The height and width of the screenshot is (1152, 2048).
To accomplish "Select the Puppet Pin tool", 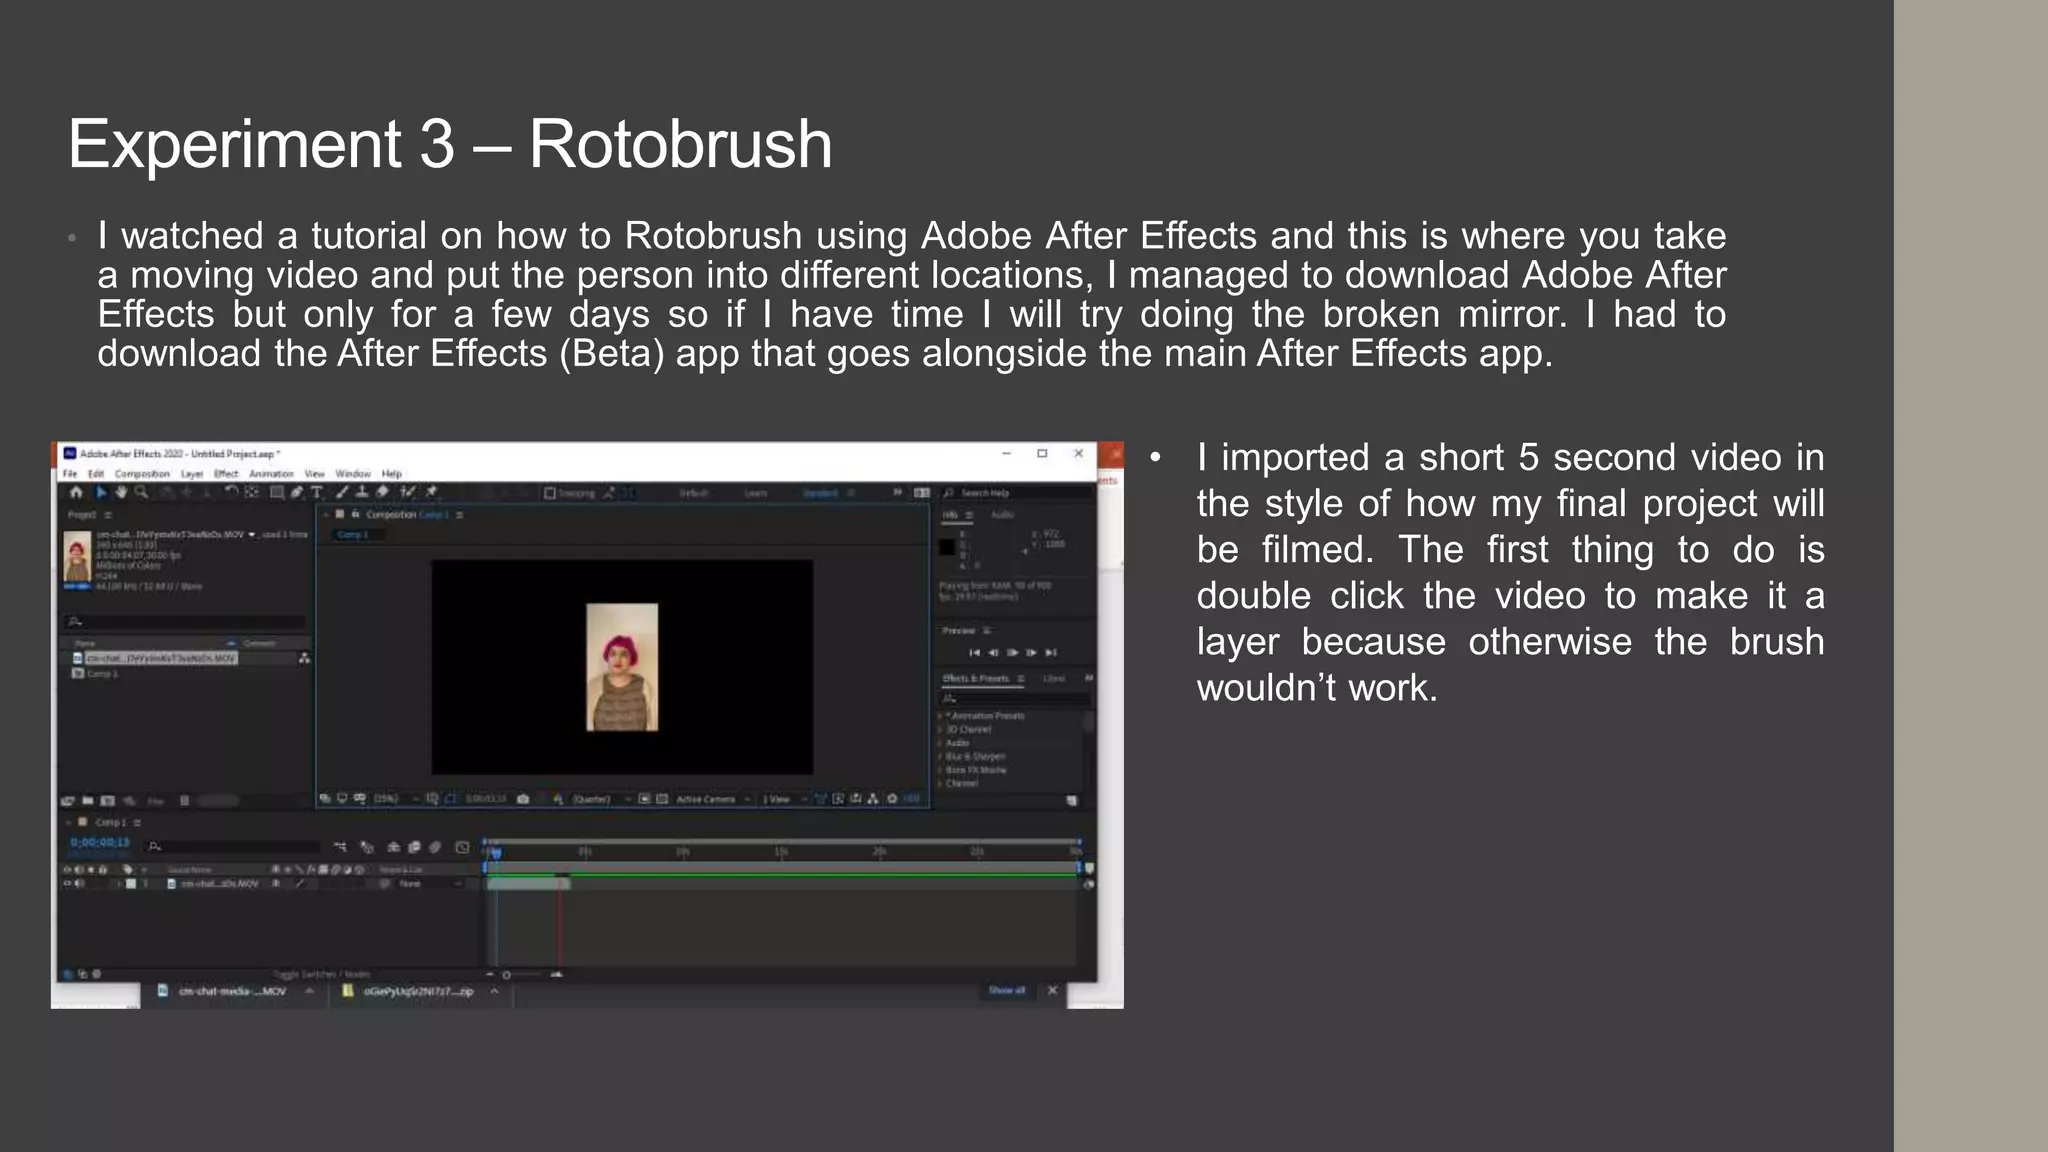I will (431, 492).
